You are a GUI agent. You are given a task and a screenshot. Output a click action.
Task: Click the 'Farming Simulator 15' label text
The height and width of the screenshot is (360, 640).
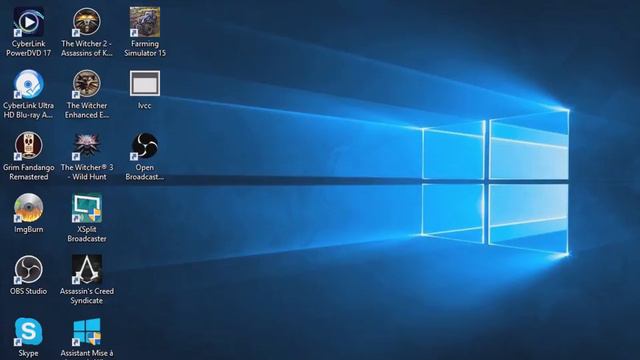point(145,48)
